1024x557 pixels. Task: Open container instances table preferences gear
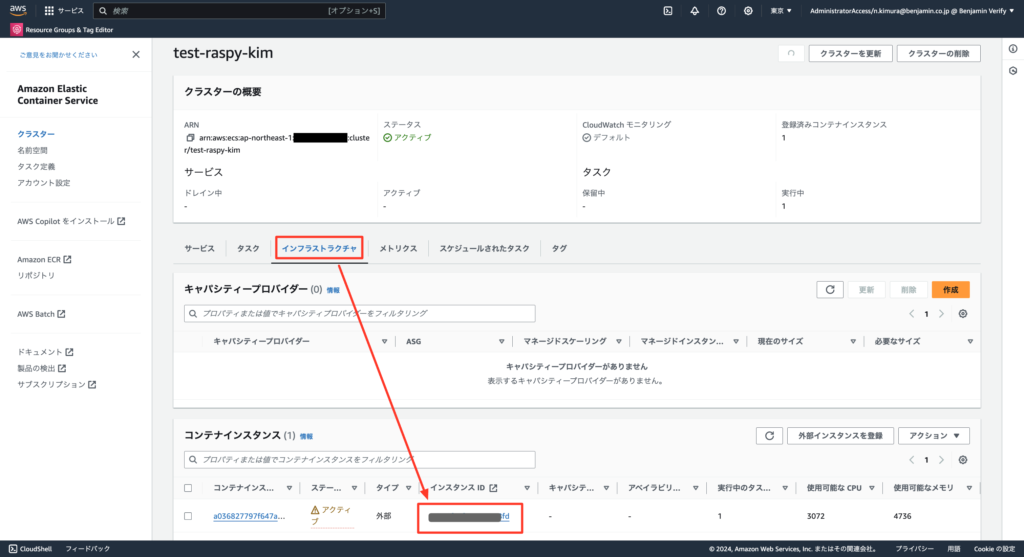pyautogui.click(x=963, y=460)
